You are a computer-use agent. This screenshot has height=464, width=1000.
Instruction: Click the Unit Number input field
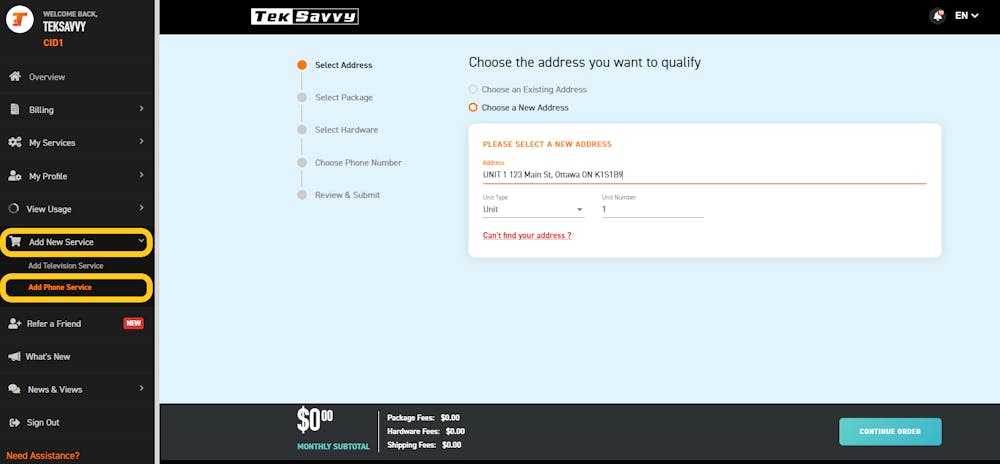(652, 209)
